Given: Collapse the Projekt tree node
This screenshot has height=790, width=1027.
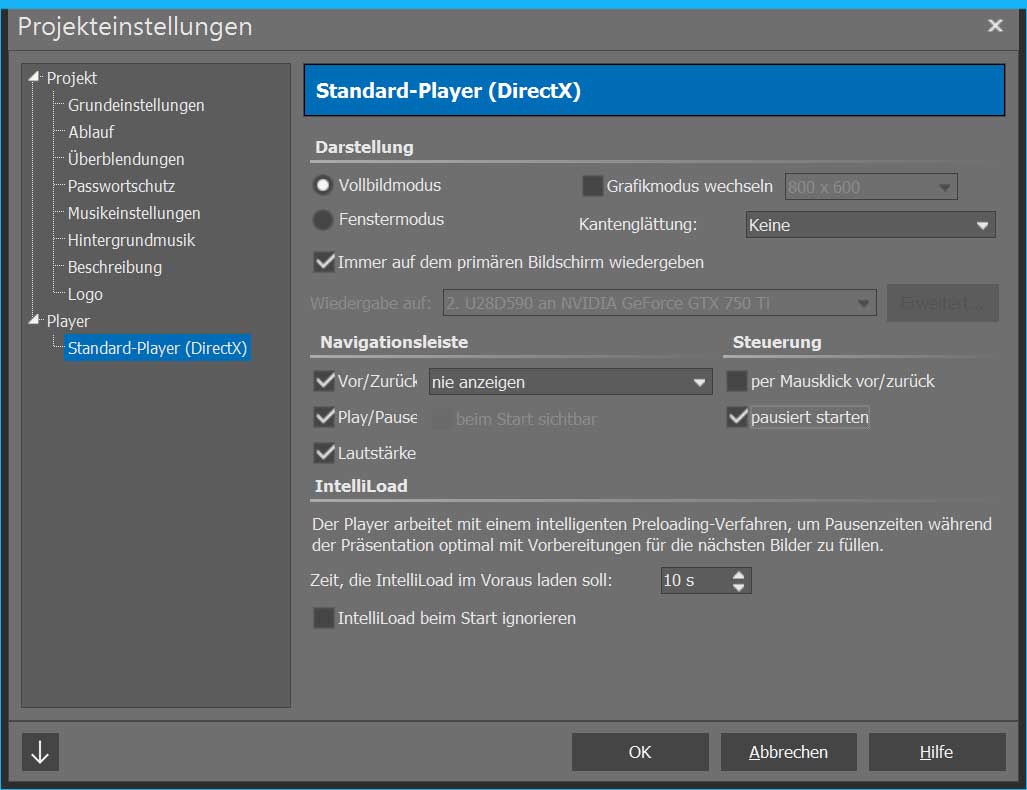Looking at the screenshot, I should pyautogui.click(x=35, y=78).
